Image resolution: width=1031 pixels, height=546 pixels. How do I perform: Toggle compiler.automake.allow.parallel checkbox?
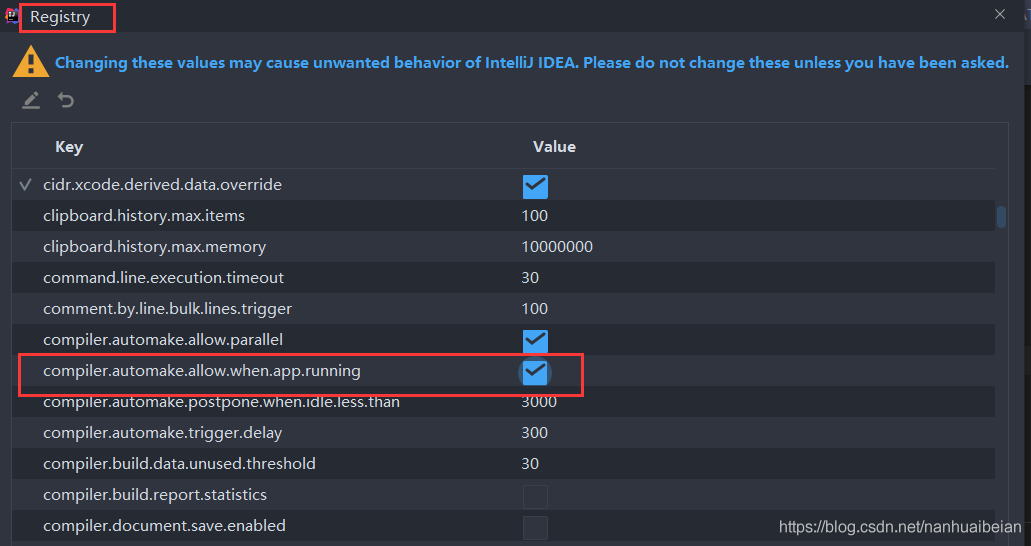pos(535,340)
